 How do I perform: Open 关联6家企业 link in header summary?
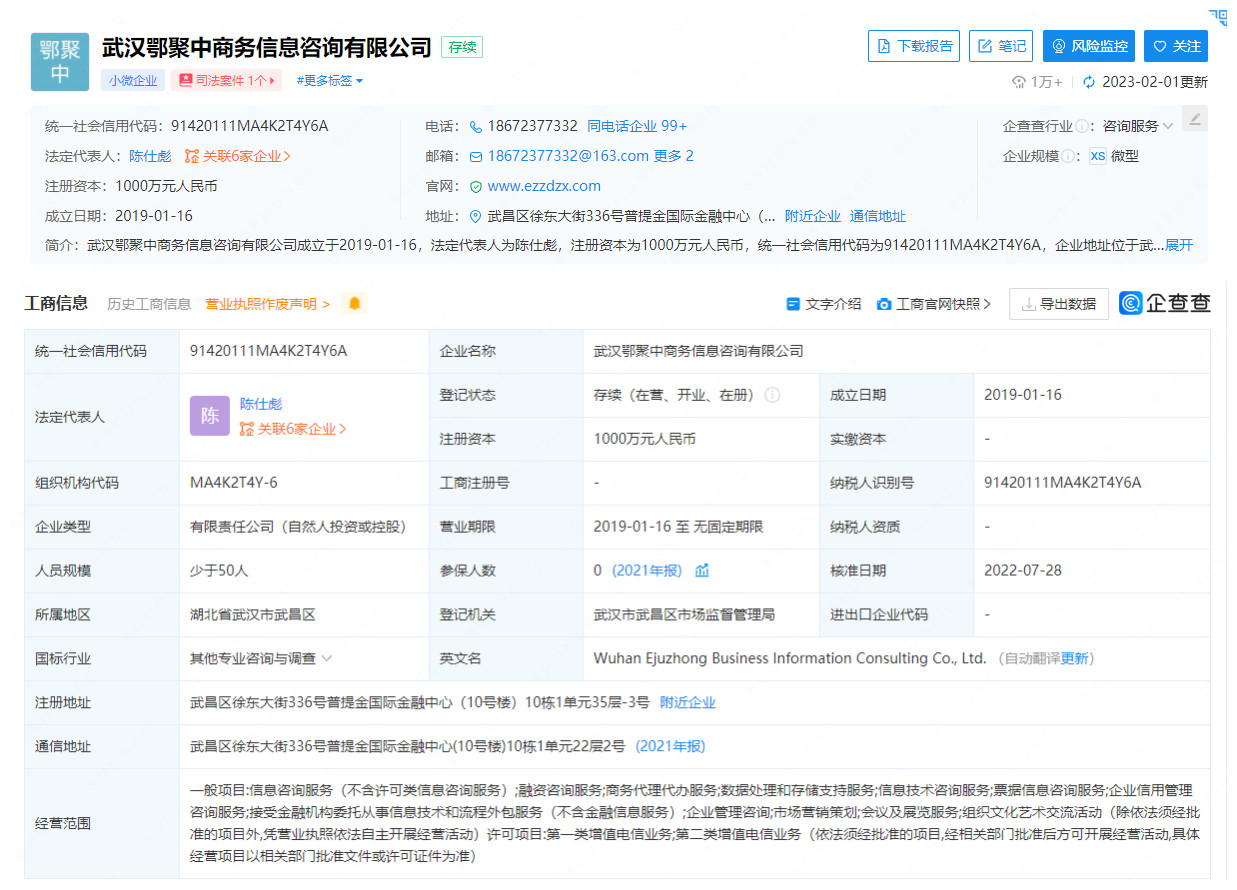coord(238,156)
